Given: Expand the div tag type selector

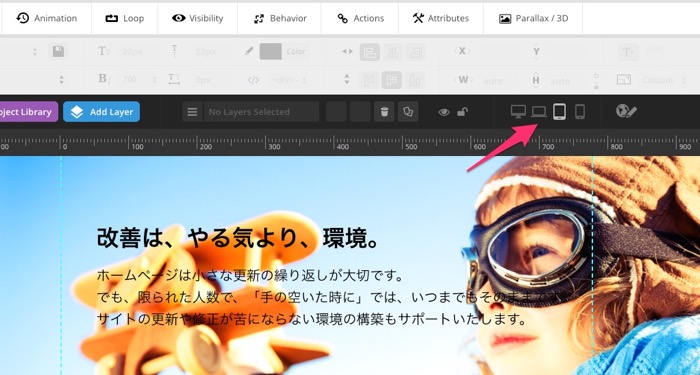Looking at the screenshot, I should [289, 80].
